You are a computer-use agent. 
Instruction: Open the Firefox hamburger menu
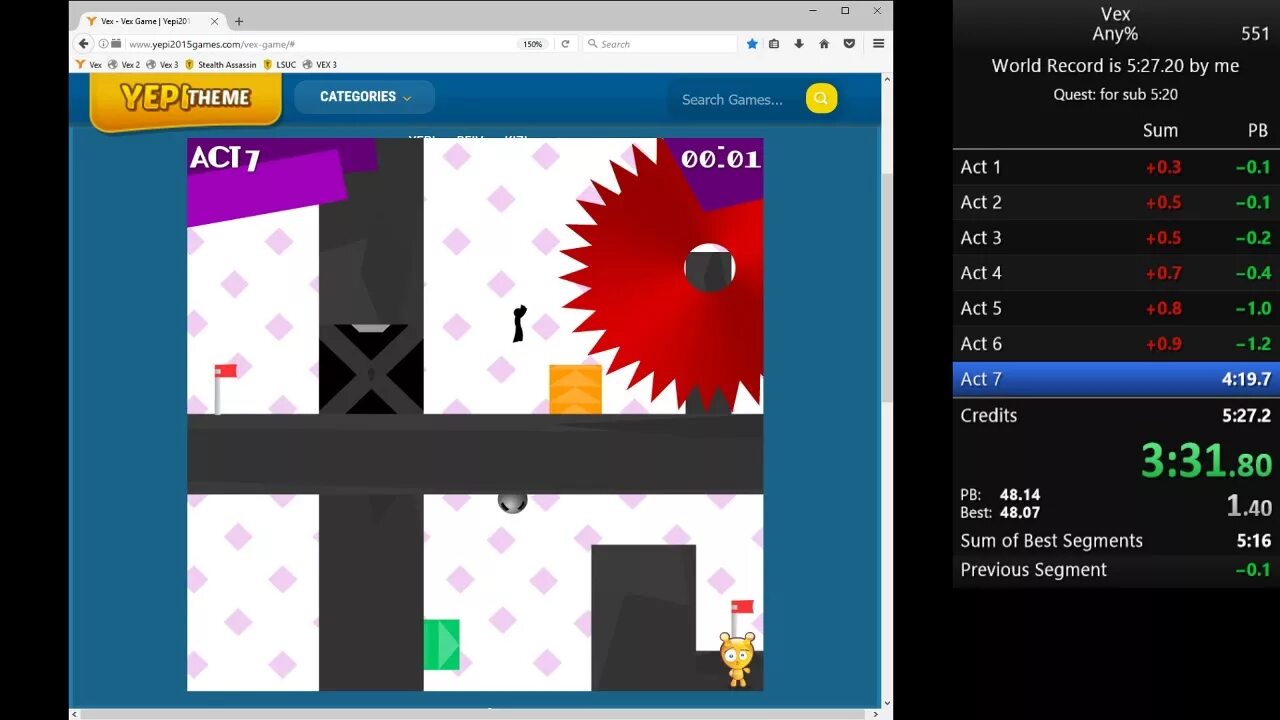pyautogui.click(x=878, y=44)
